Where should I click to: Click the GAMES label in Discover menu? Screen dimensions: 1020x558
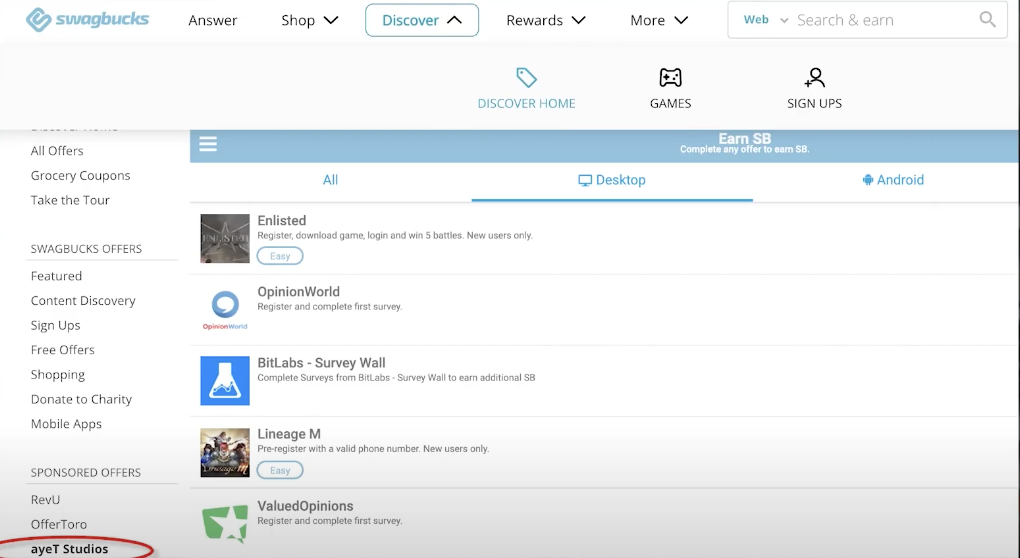[671, 103]
